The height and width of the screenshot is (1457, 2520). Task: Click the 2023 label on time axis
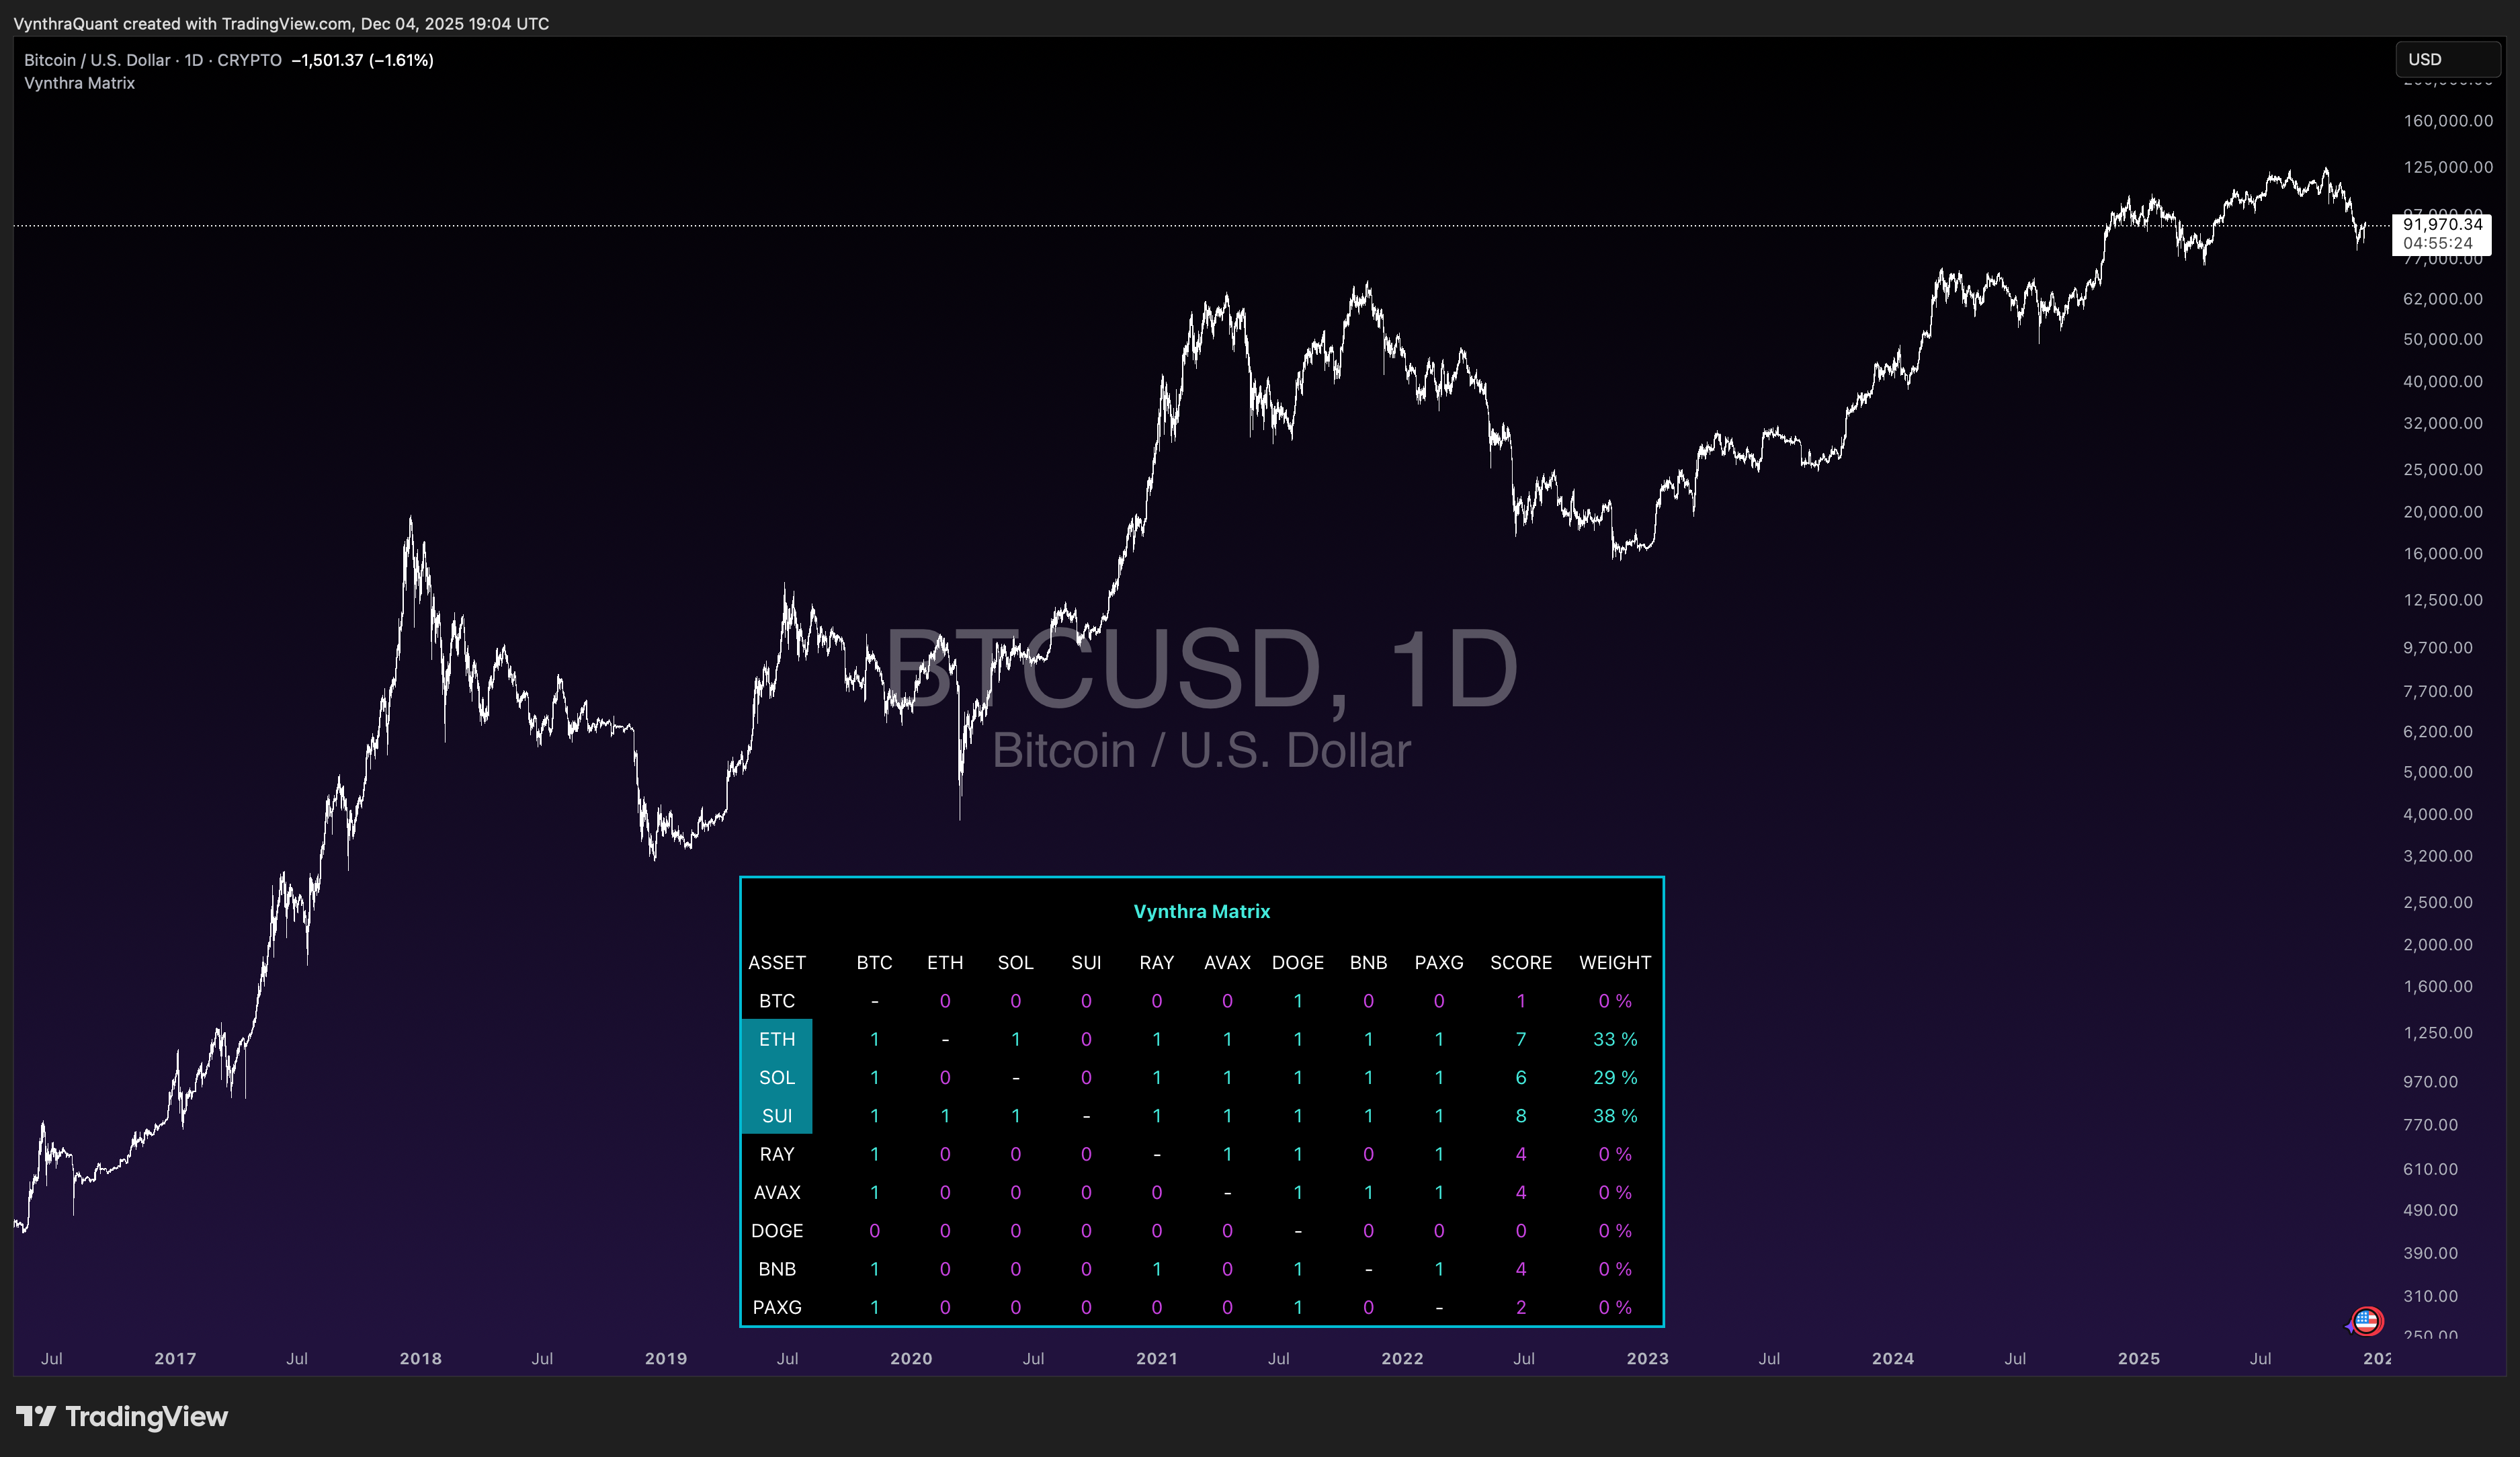(1647, 1358)
